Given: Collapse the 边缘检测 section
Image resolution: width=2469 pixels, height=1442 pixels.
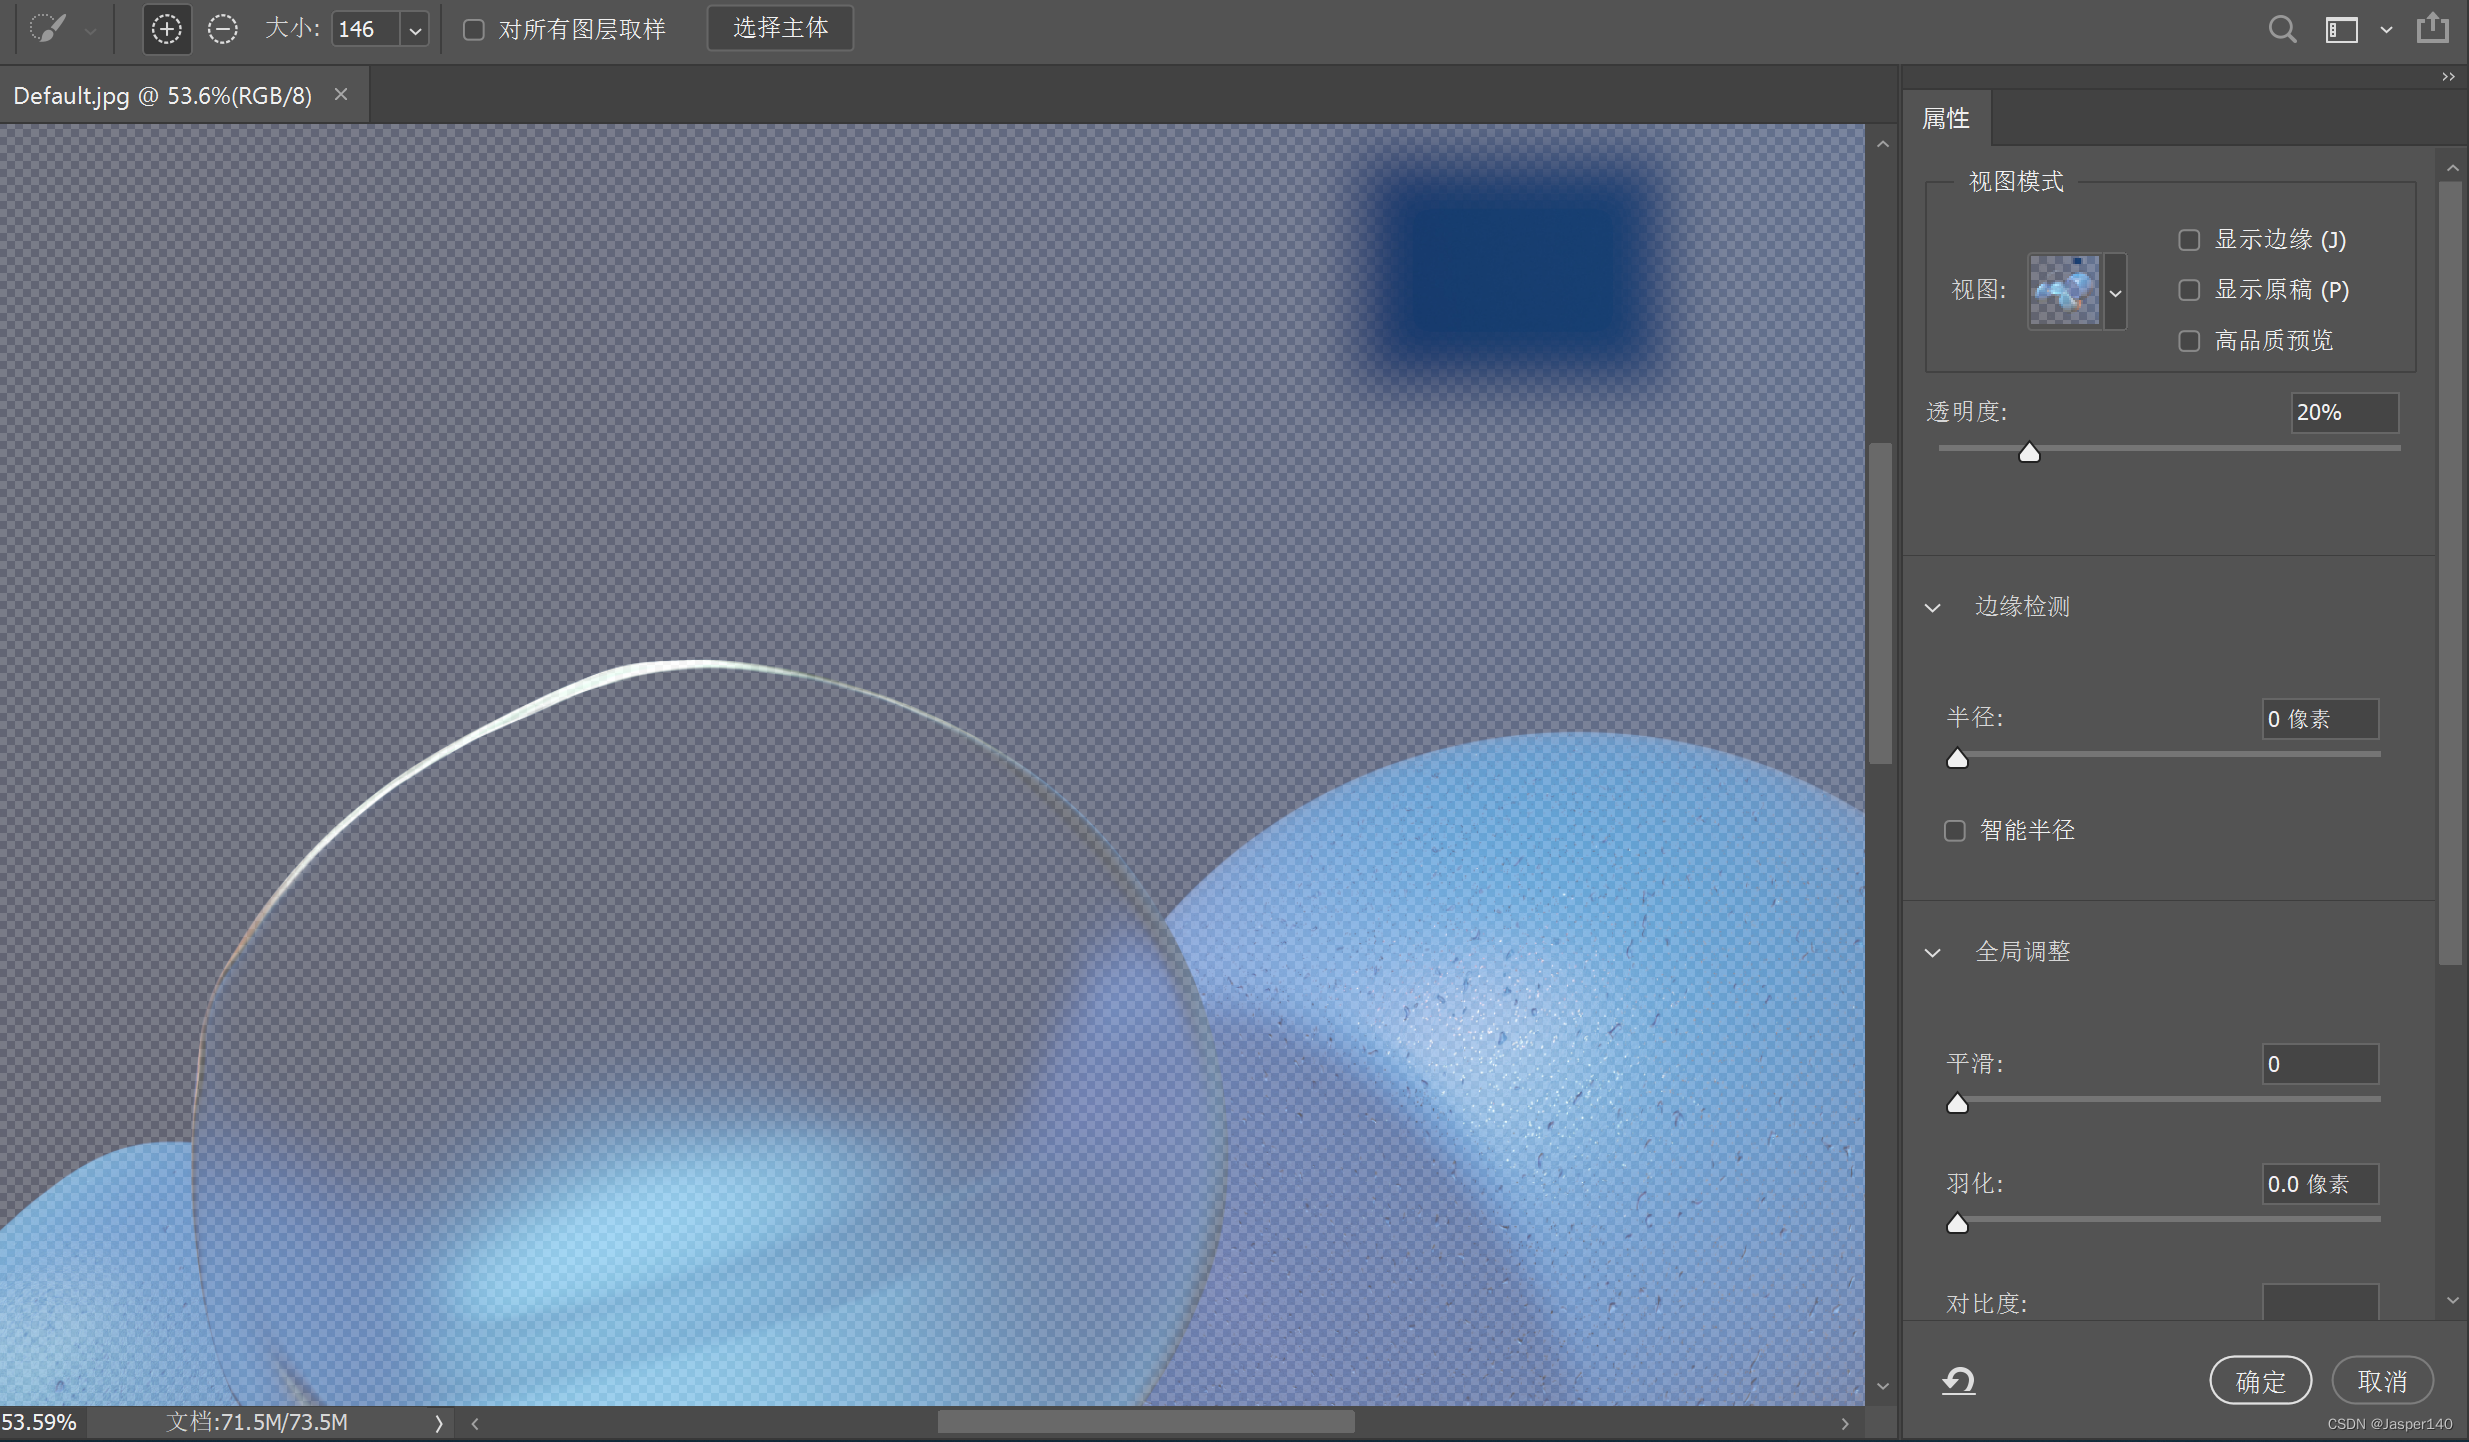Looking at the screenshot, I should click(x=1933, y=607).
